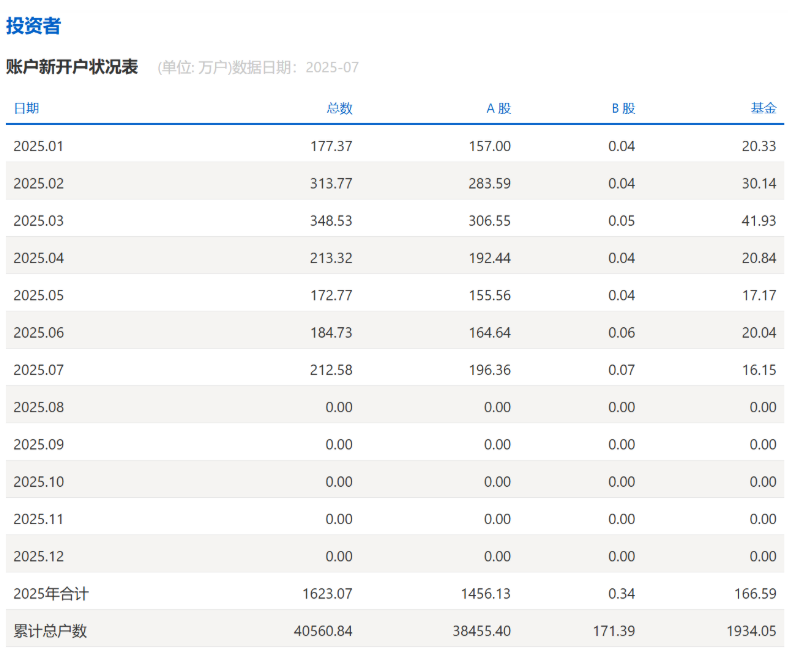Click total value 313.77 for 2025.02
Screen dimensions: 801x663
pyautogui.click(x=331, y=183)
